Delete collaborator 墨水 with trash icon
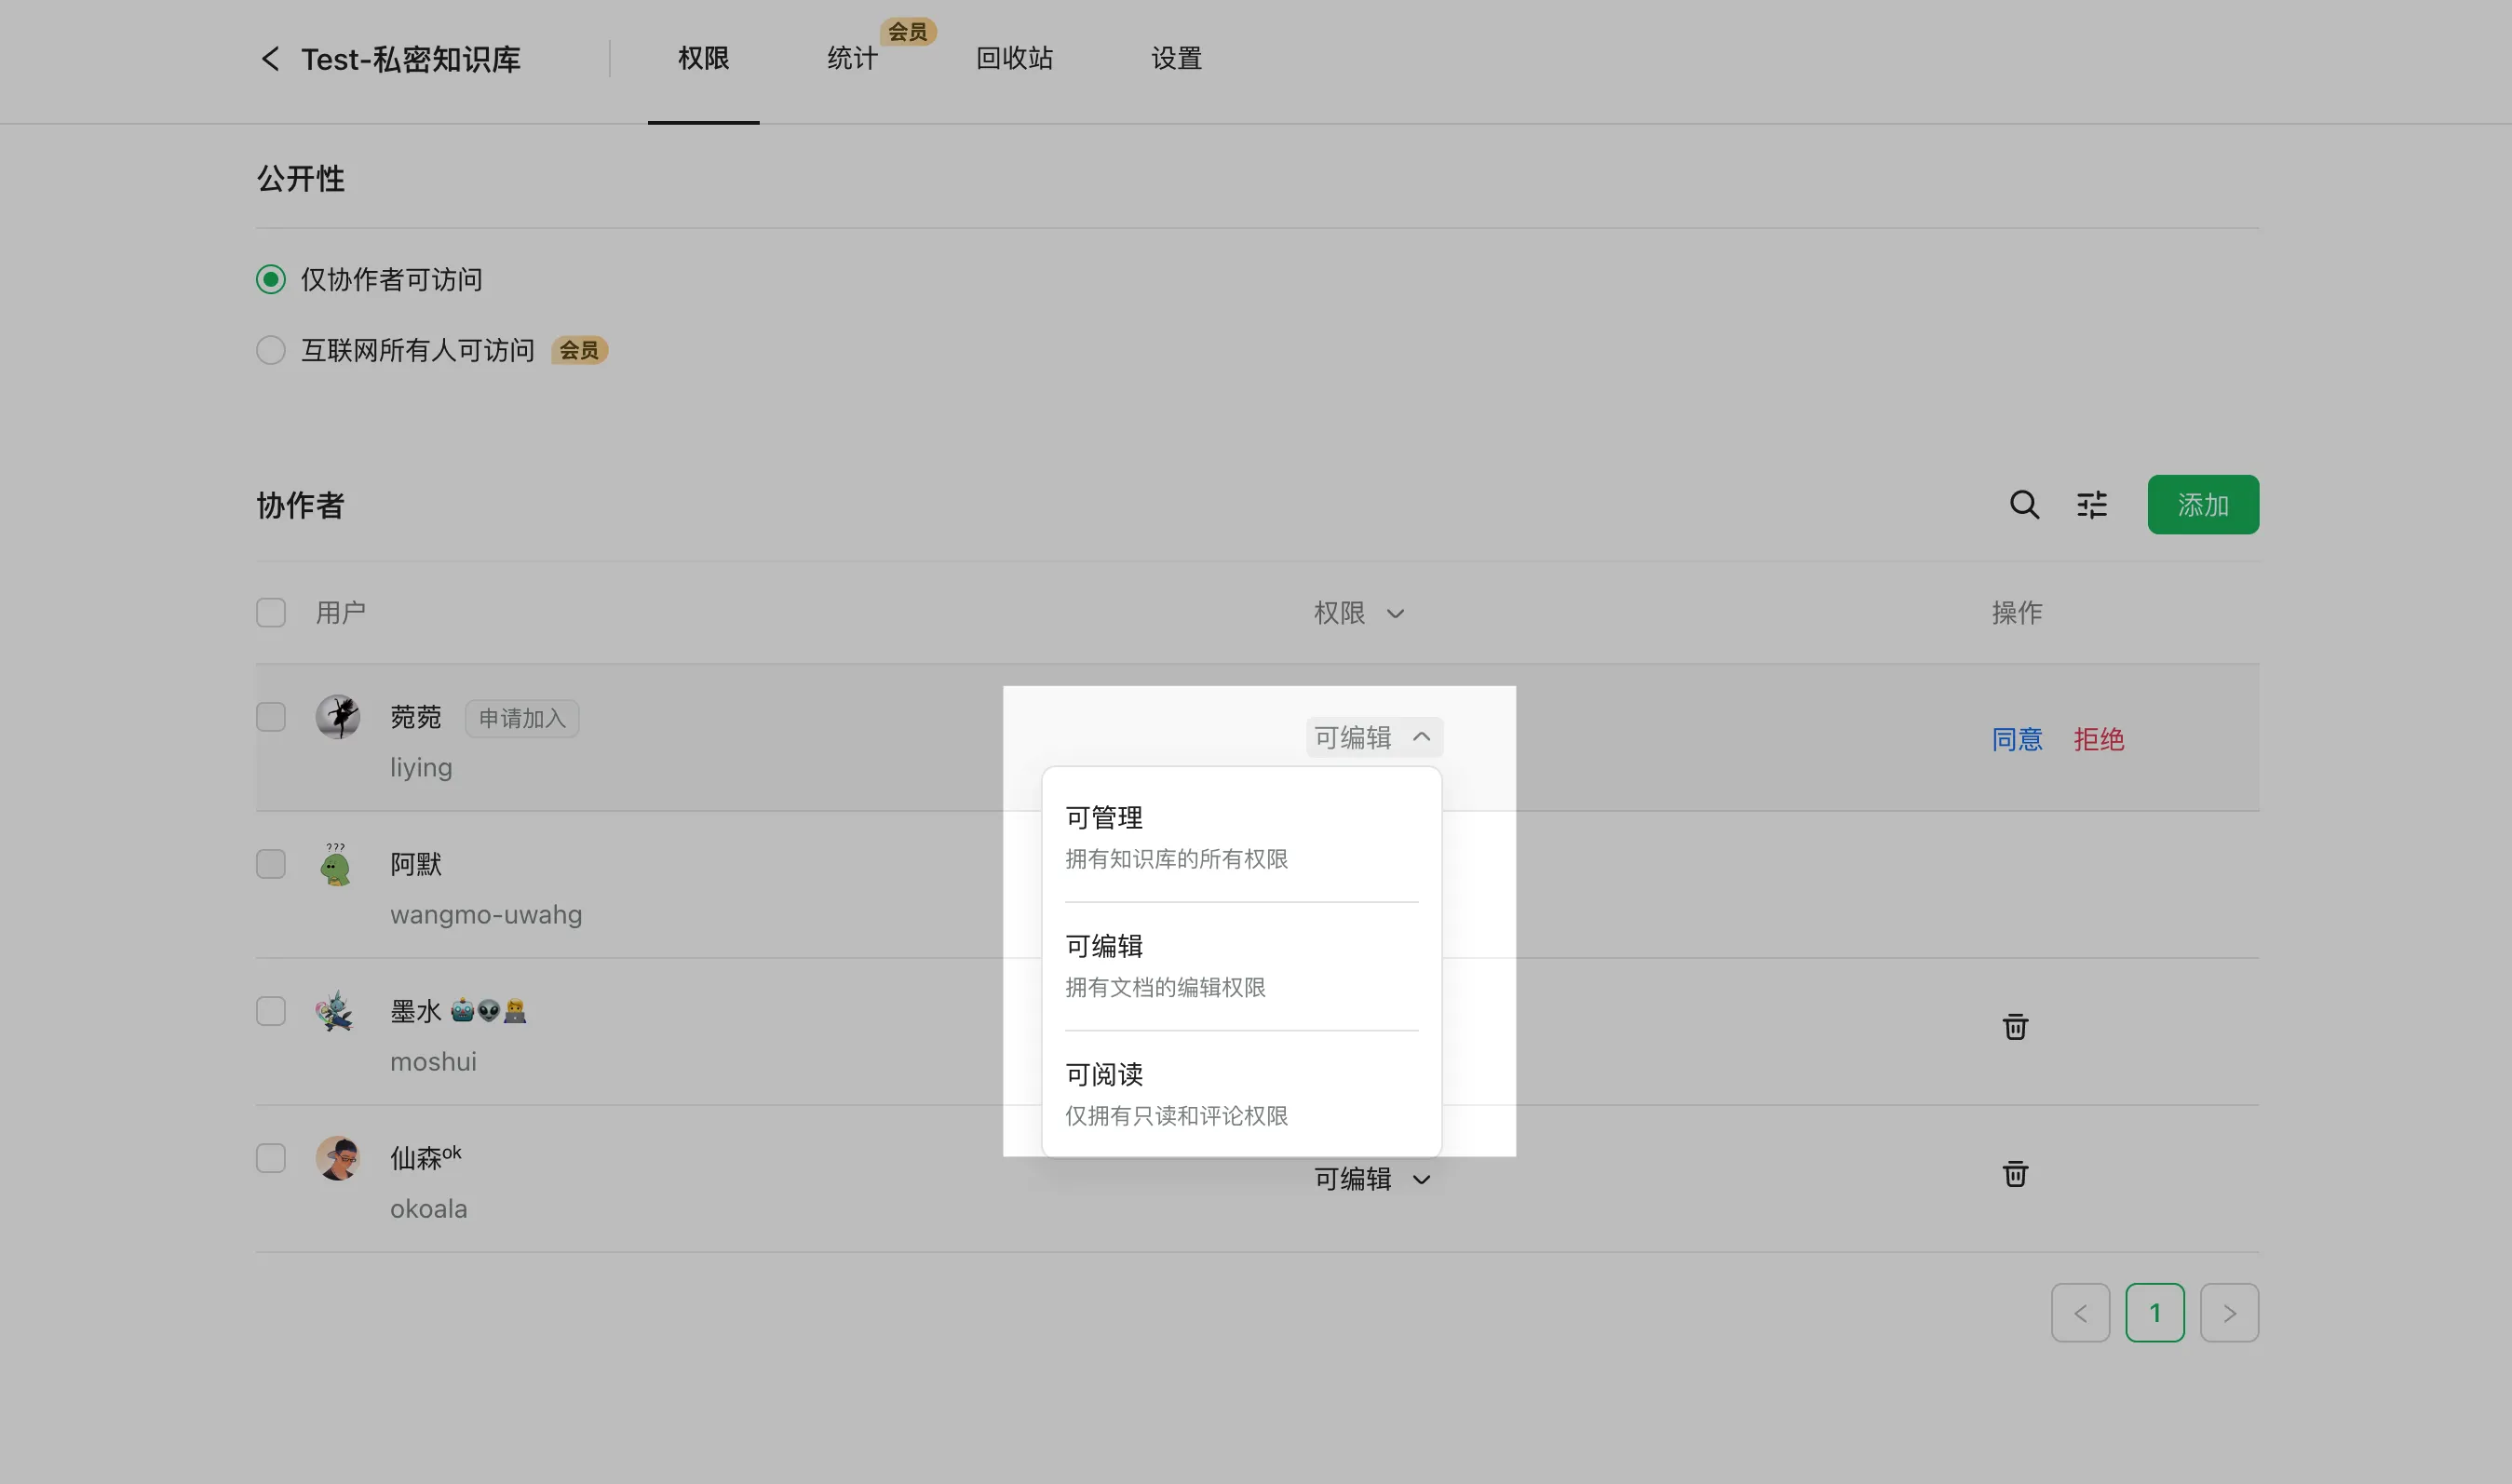 pos(2015,1027)
